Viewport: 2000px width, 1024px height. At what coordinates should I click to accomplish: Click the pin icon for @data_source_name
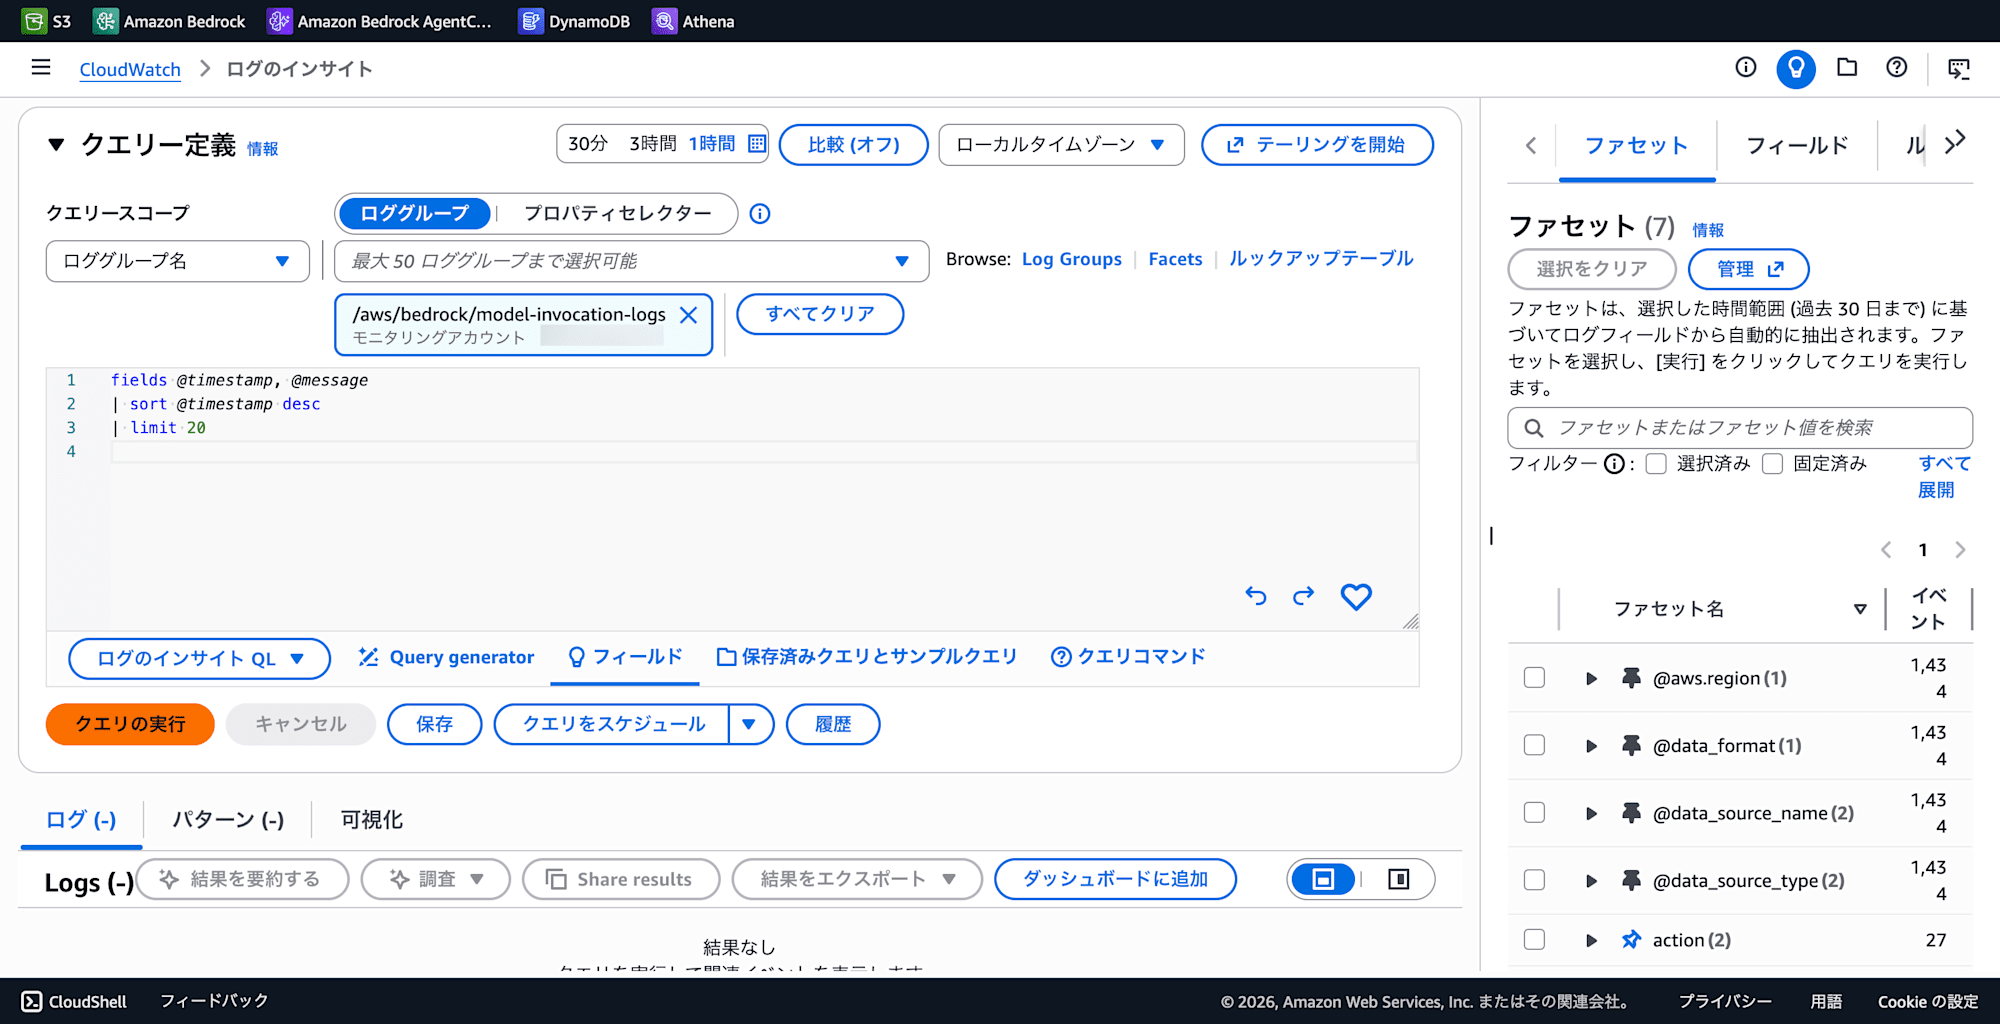(x=1631, y=813)
